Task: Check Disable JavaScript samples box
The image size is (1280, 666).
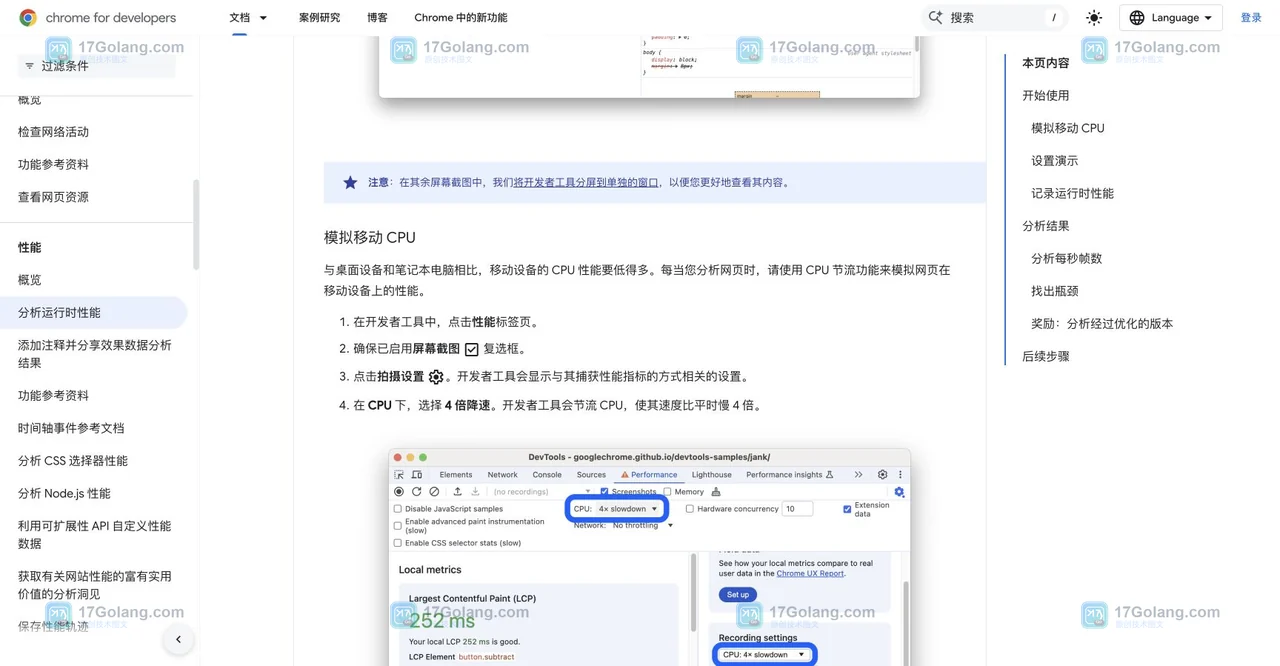Action: coord(398,509)
